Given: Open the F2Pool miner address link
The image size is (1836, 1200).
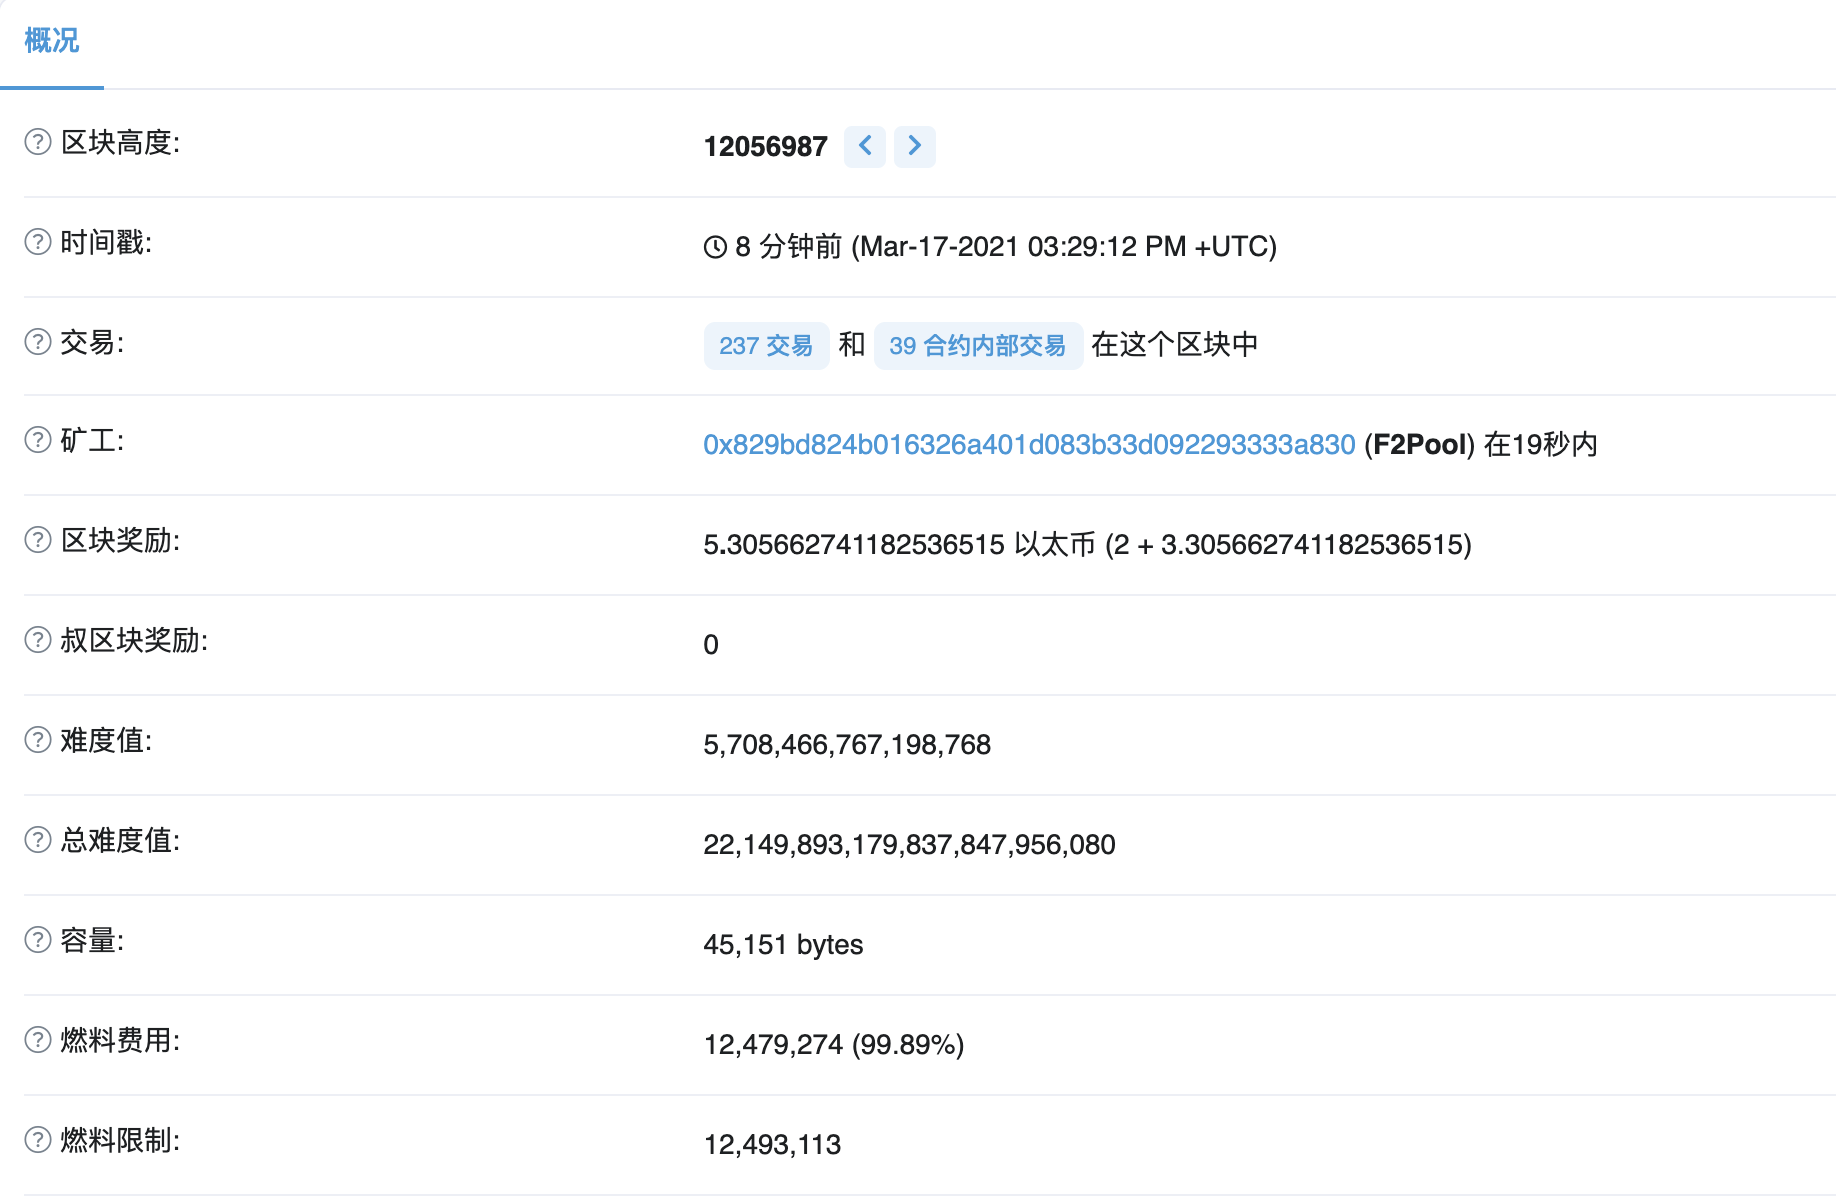Looking at the screenshot, I should coord(1029,445).
